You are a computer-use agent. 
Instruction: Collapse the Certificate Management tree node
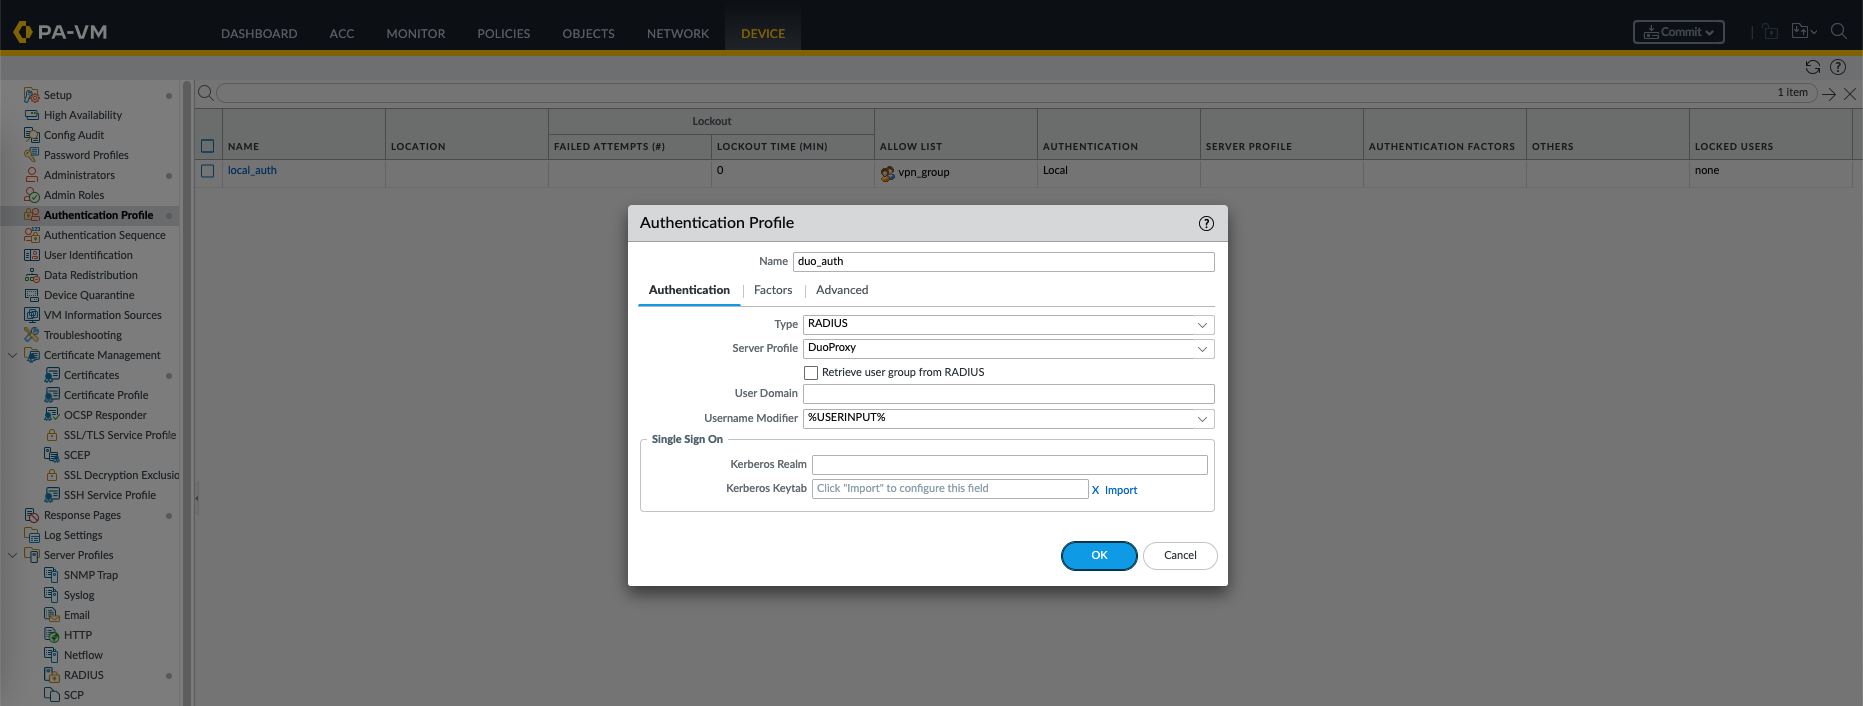click(13, 355)
